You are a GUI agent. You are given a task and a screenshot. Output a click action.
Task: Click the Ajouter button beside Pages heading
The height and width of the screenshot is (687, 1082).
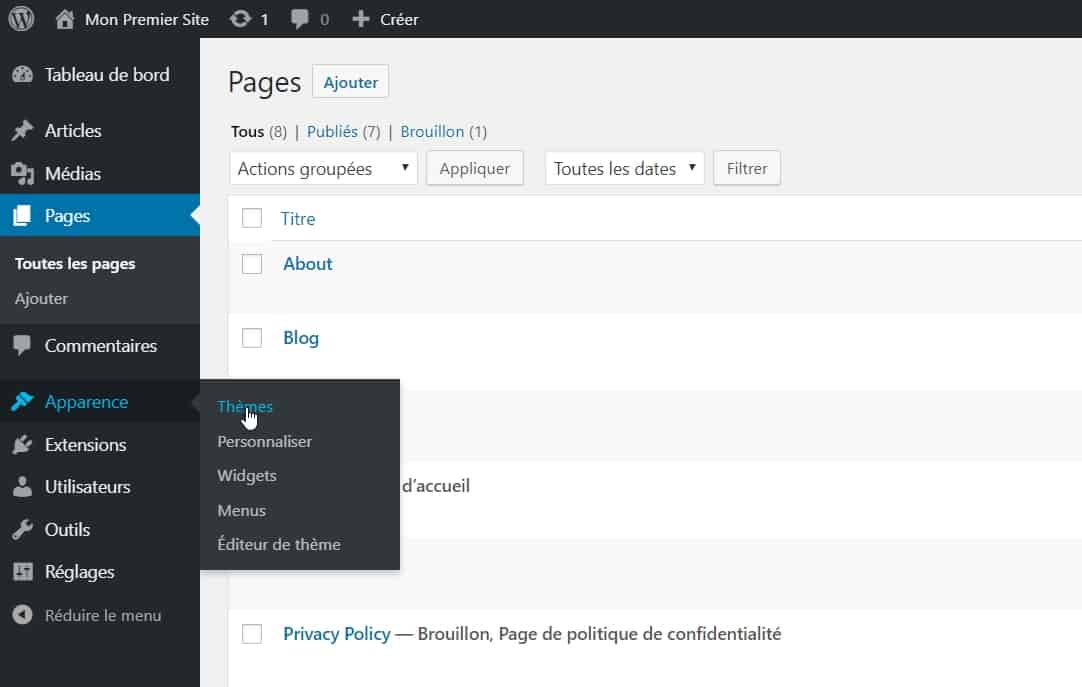351,82
